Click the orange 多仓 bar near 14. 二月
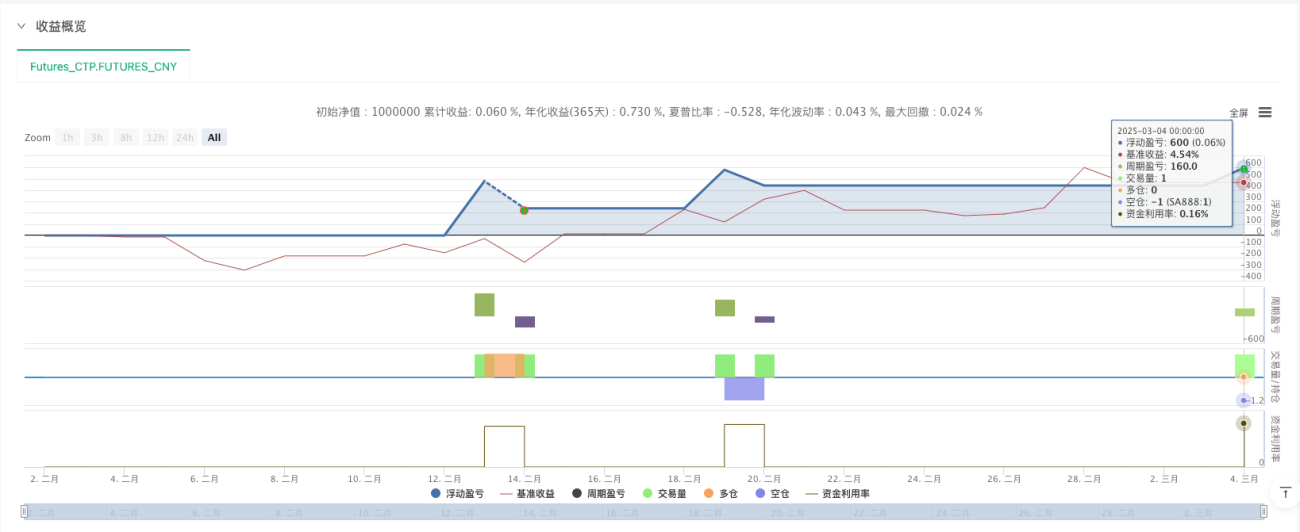1300x532 pixels. tap(505, 365)
